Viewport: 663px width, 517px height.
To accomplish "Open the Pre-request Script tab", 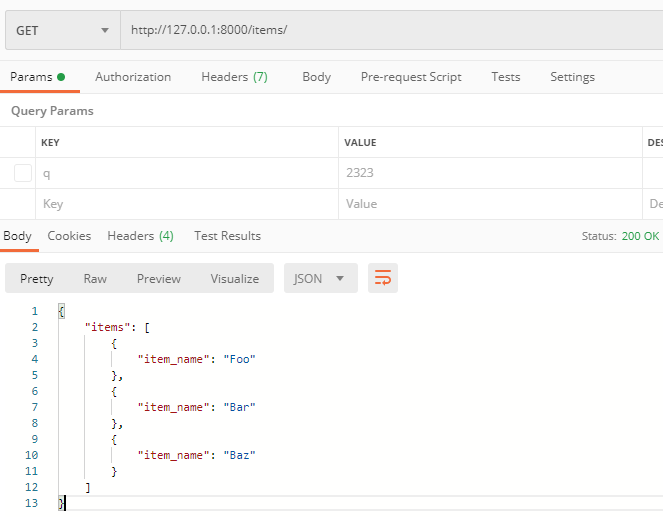I will (x=410, y=77).
